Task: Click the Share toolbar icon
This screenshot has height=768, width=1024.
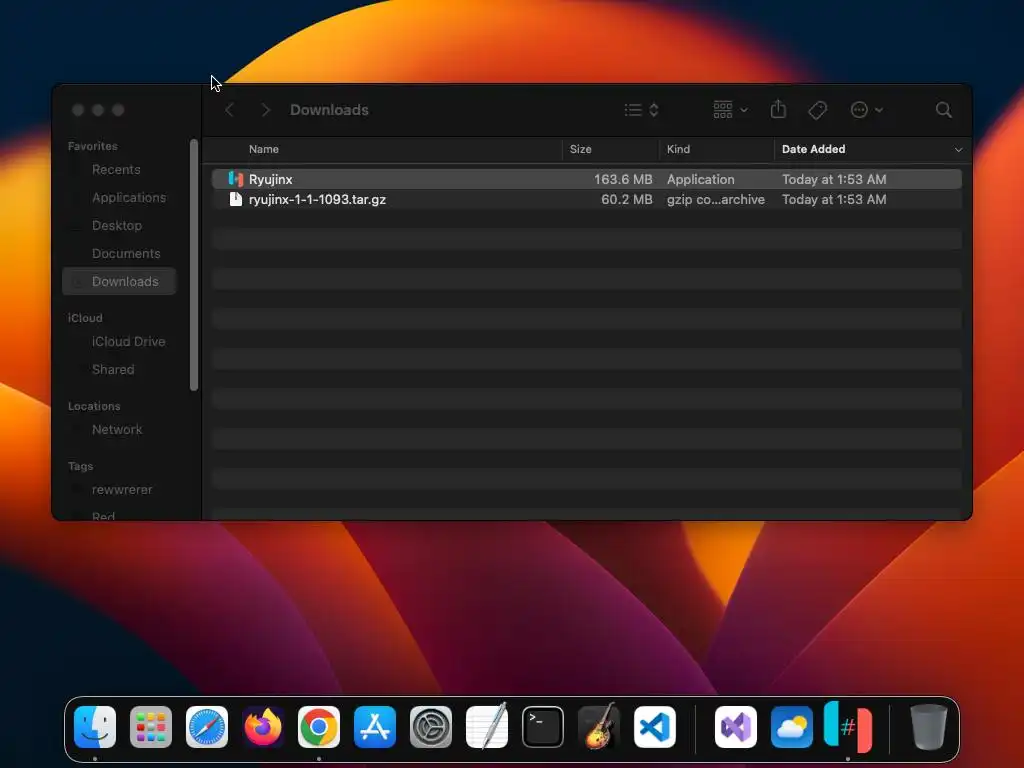Action: tap(778, 109)
